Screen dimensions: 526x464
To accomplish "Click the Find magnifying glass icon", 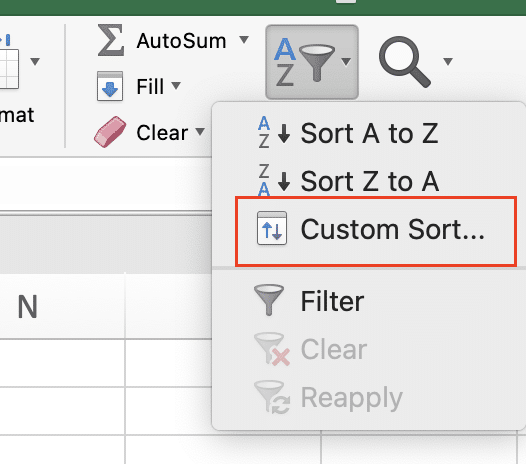I will point(405,62).
